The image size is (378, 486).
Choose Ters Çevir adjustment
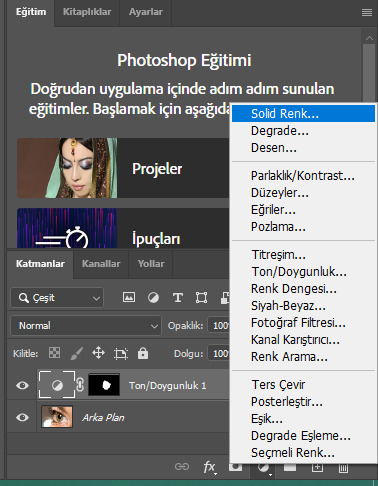pos(303,385)
